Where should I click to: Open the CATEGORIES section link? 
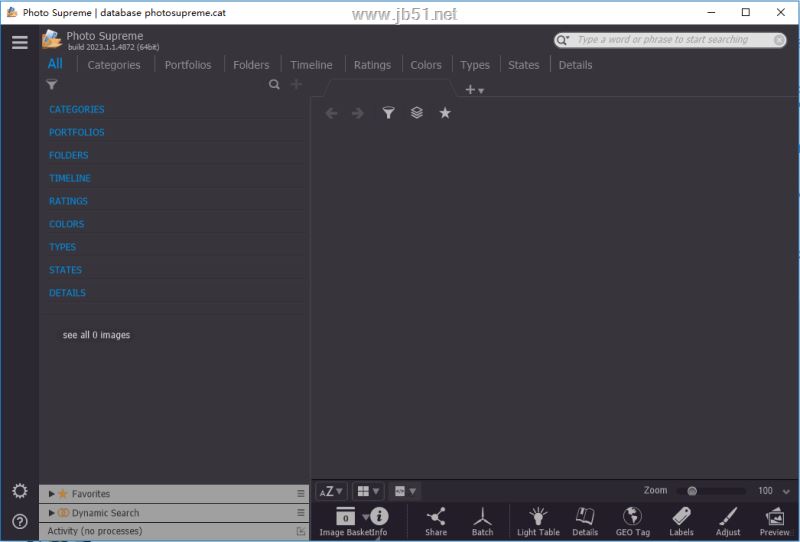[77, 109]
